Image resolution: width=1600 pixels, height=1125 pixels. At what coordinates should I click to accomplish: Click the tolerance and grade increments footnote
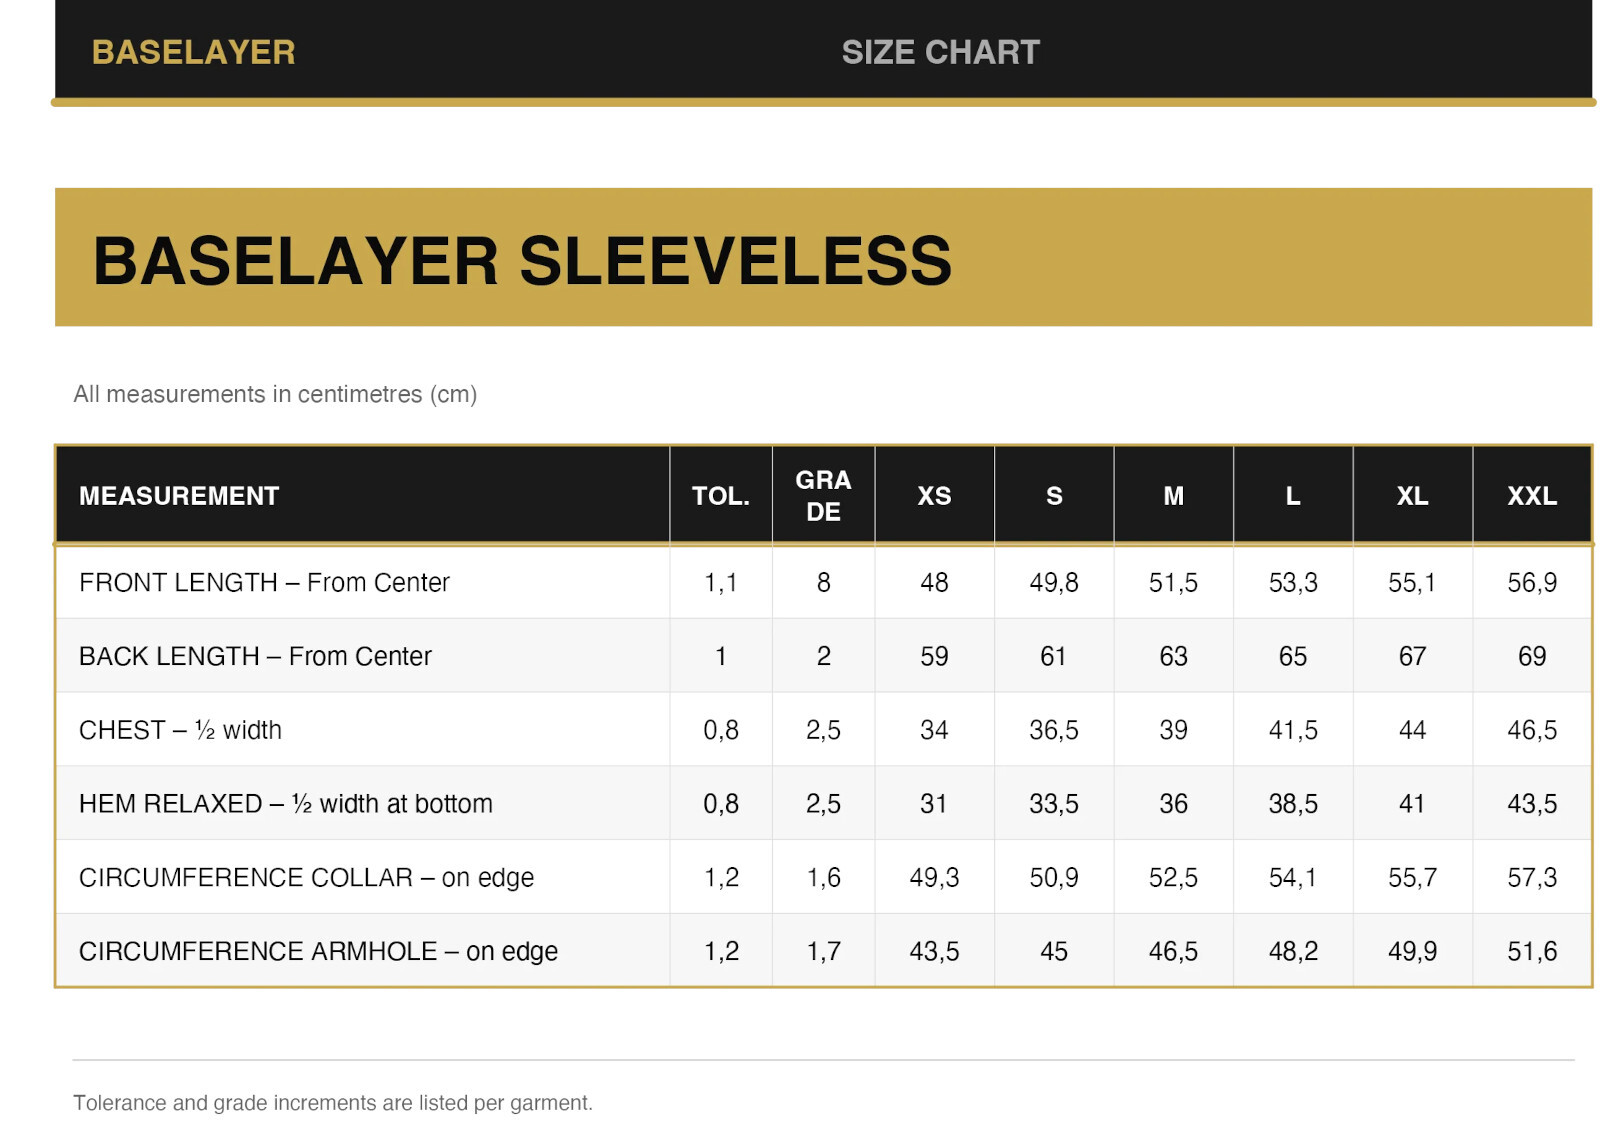click(333, 1103)
